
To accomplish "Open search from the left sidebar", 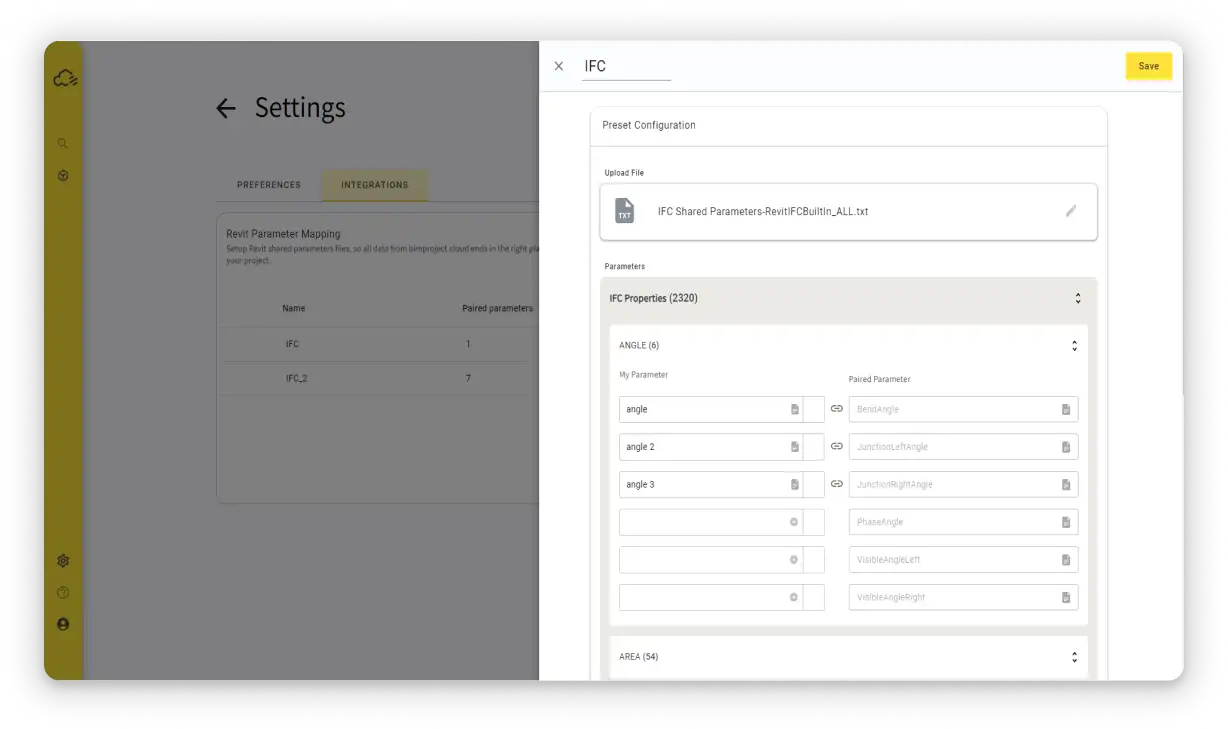I will click(x=63, y=144).
